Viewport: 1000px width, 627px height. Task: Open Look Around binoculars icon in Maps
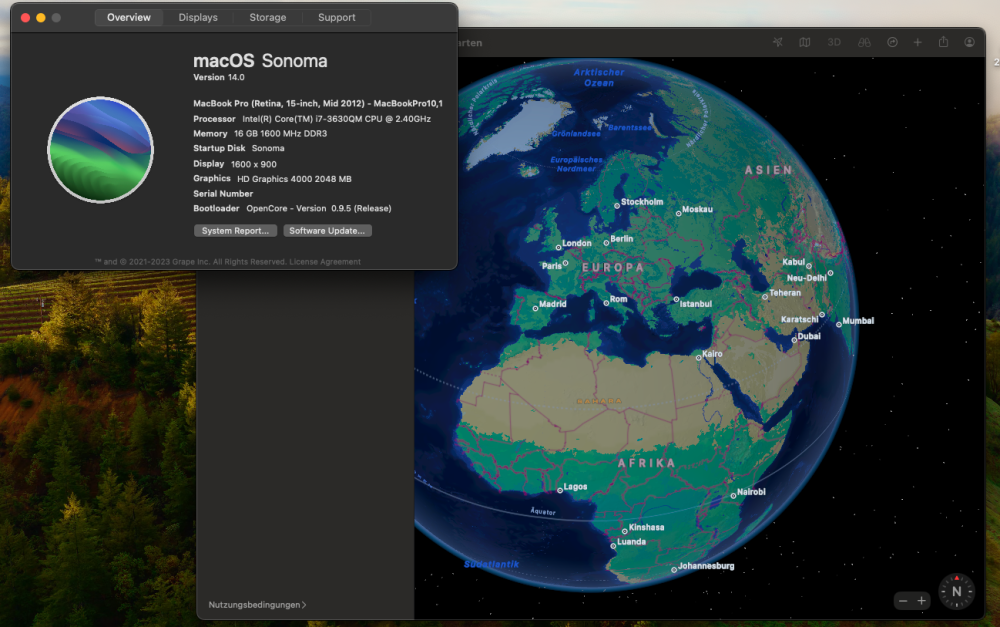pyautogui.click(x=864, y=42)
